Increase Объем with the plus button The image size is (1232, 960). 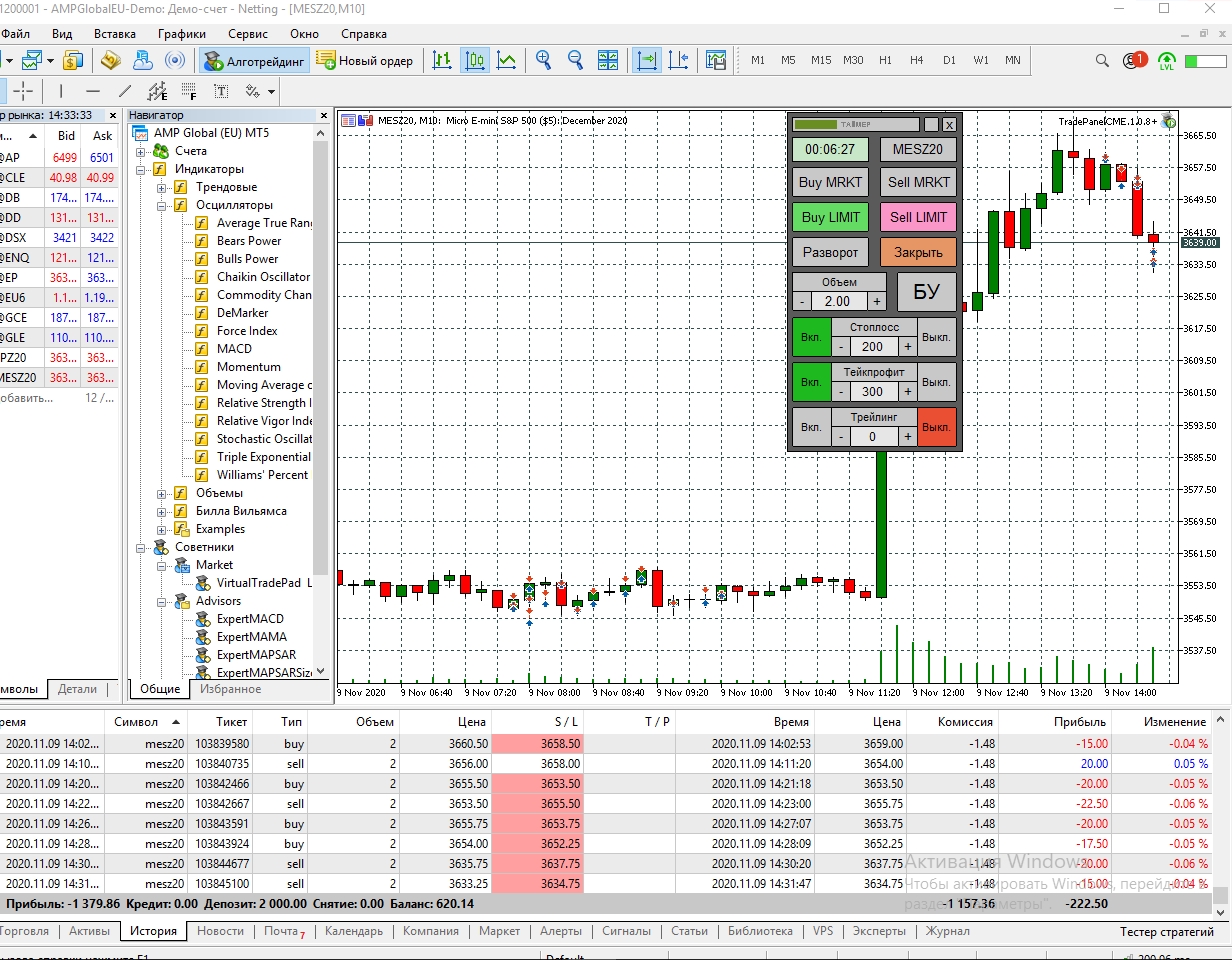click(x=877, y=301)
